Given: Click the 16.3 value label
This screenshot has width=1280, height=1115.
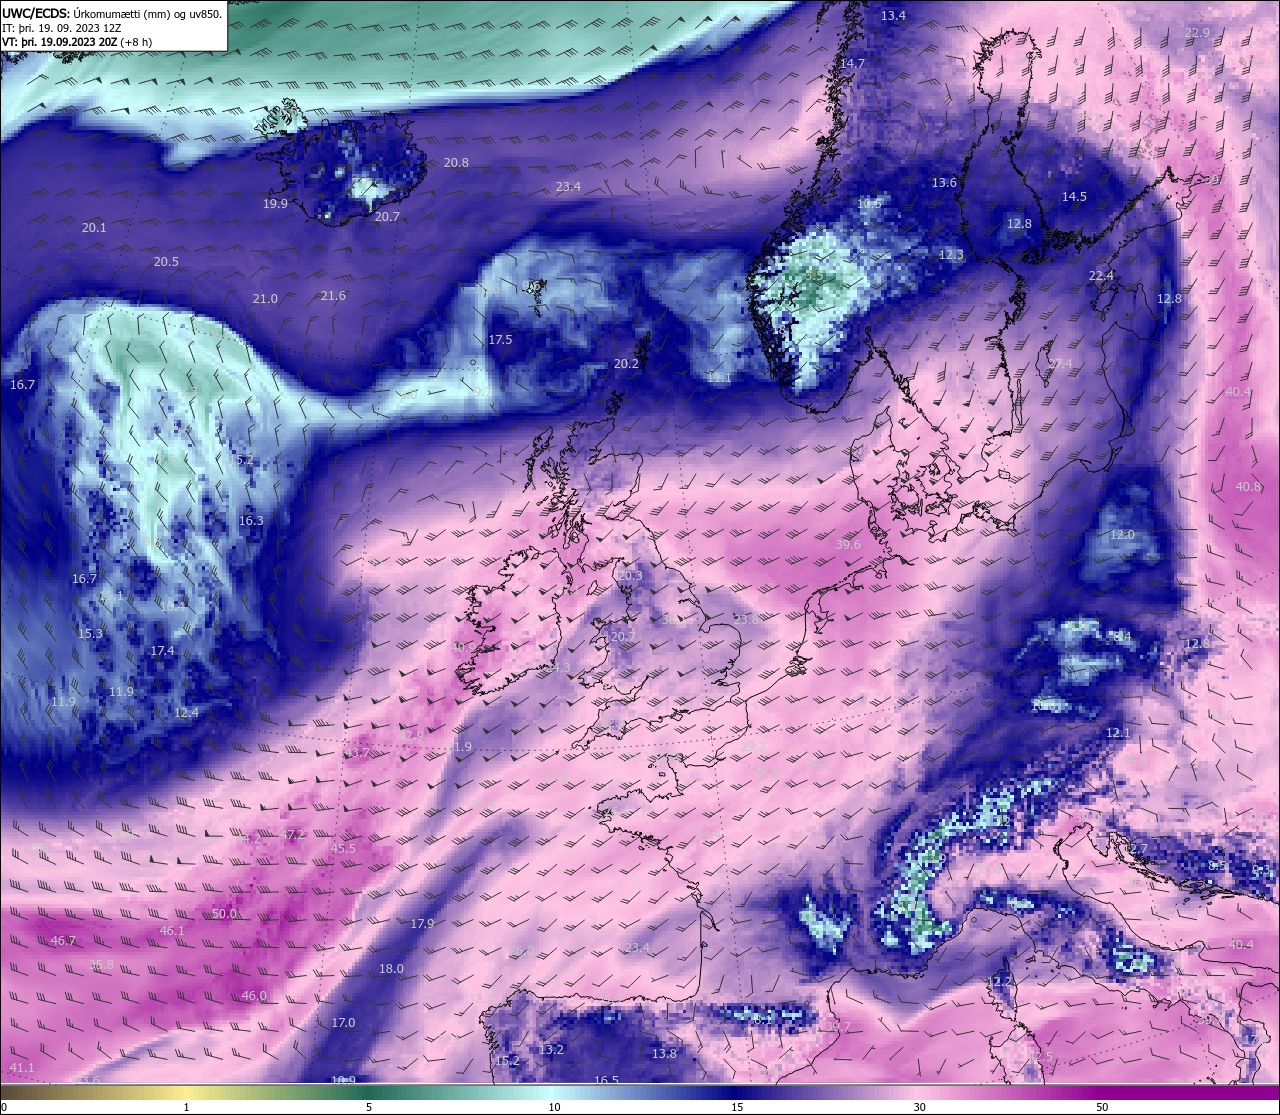Looking at the screenshot, I should pyautogui.click(x=251, y=521).
